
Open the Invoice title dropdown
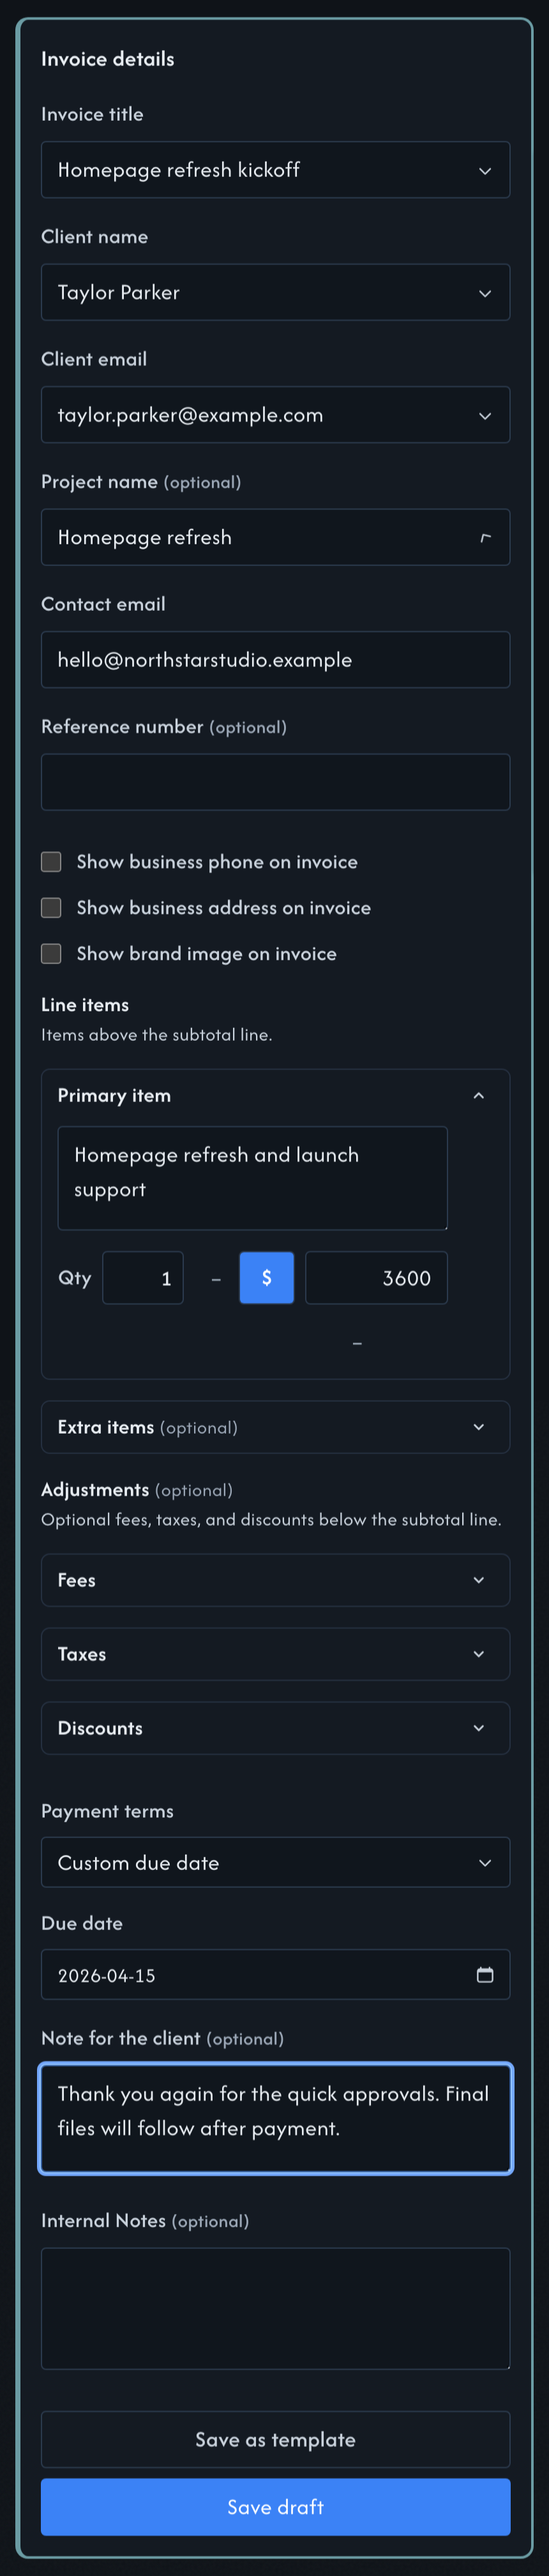pos(484,169)
